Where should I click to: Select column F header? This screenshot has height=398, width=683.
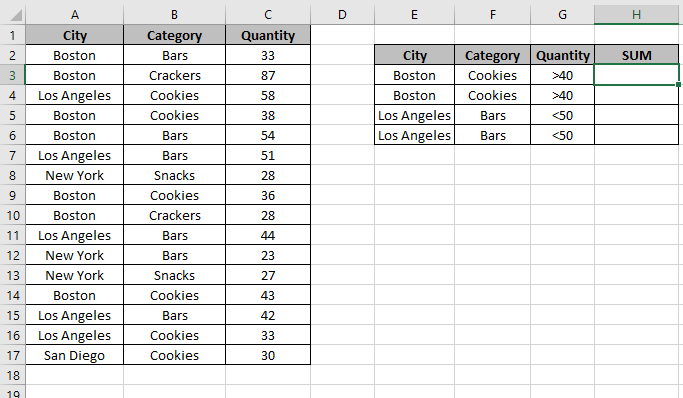(492, 15)
